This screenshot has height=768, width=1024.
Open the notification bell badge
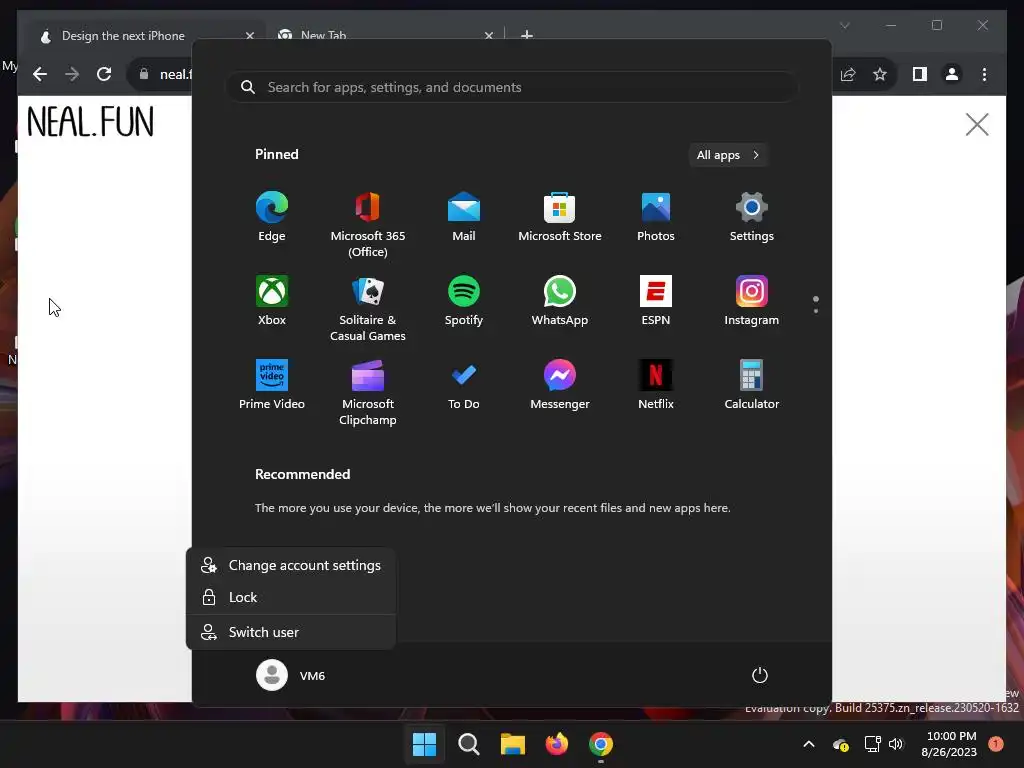996,744
